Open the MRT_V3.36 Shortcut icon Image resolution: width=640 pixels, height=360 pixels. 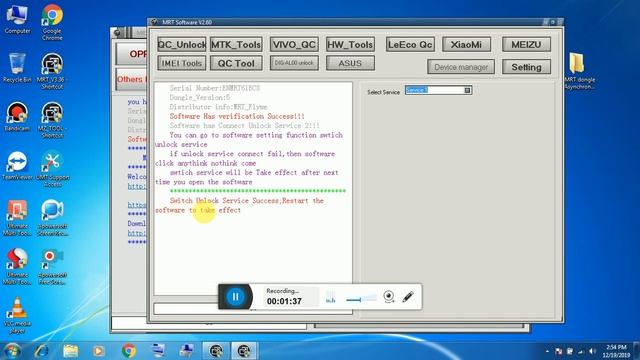pyautogui.click(x=52, y=71)
